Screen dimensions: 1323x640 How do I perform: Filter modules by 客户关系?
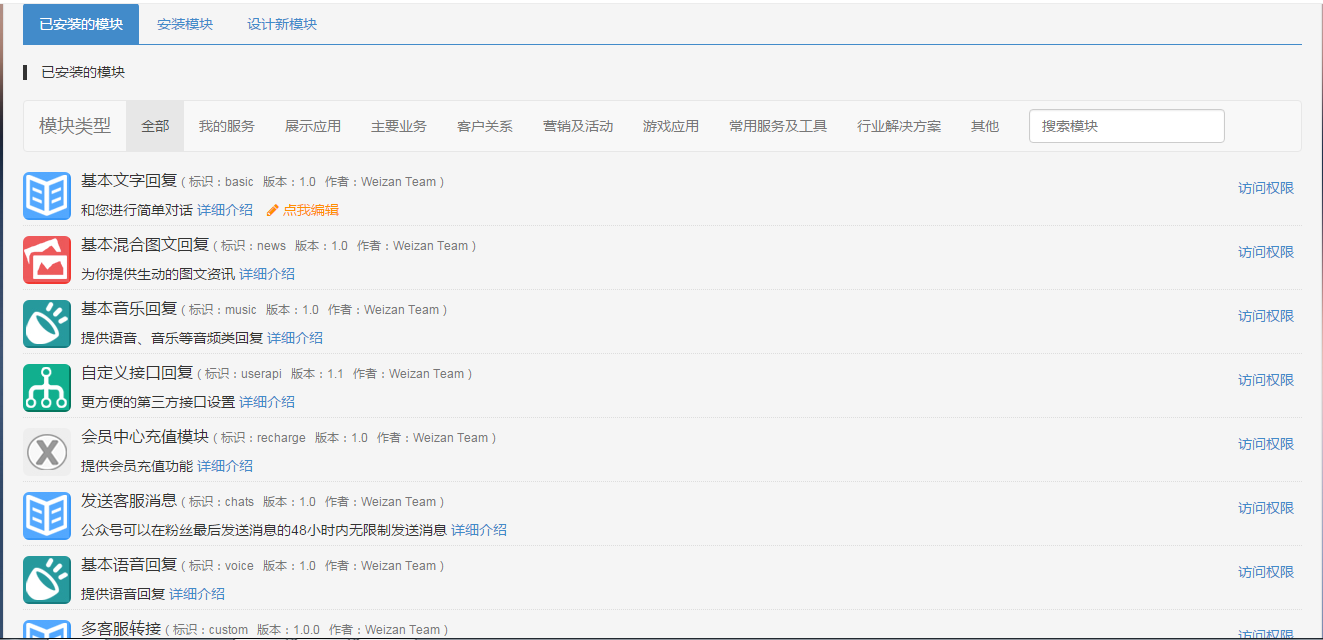[x=485, y=126]
